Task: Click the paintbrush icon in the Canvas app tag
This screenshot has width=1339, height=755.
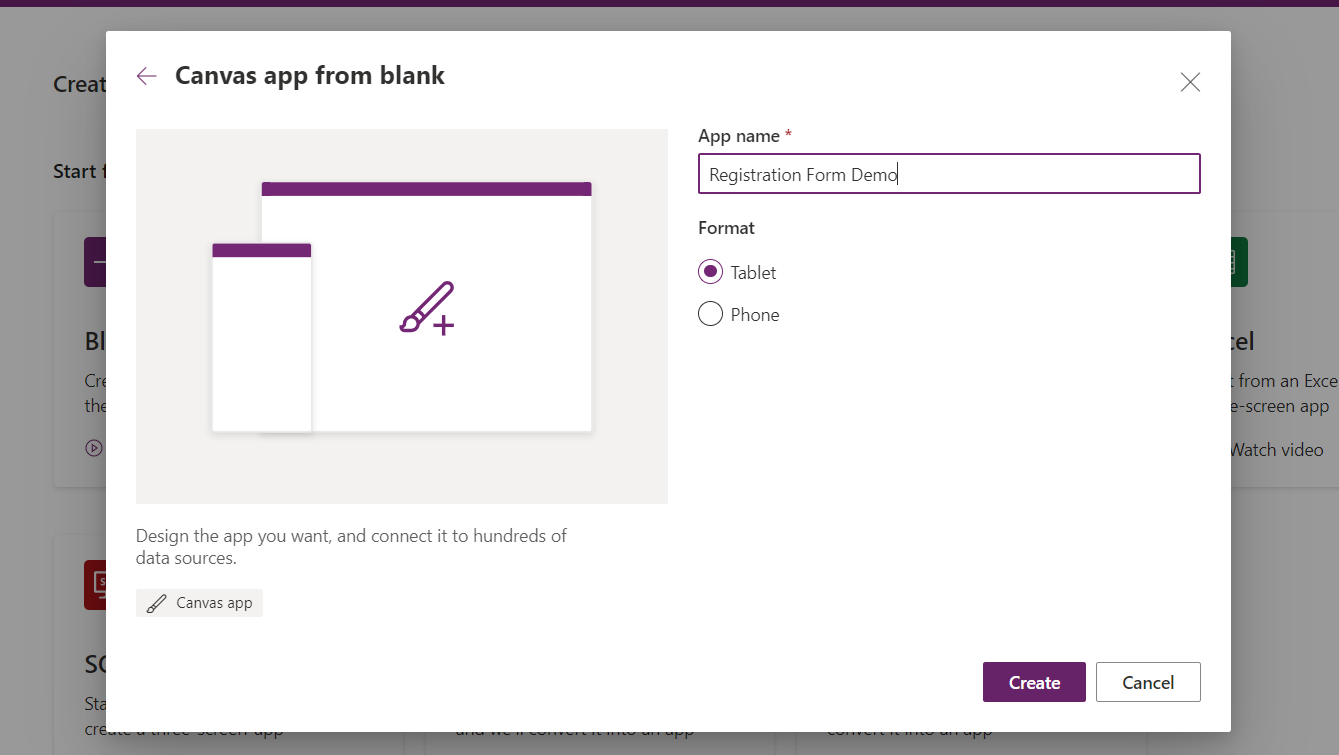Action: click(156, 604)
